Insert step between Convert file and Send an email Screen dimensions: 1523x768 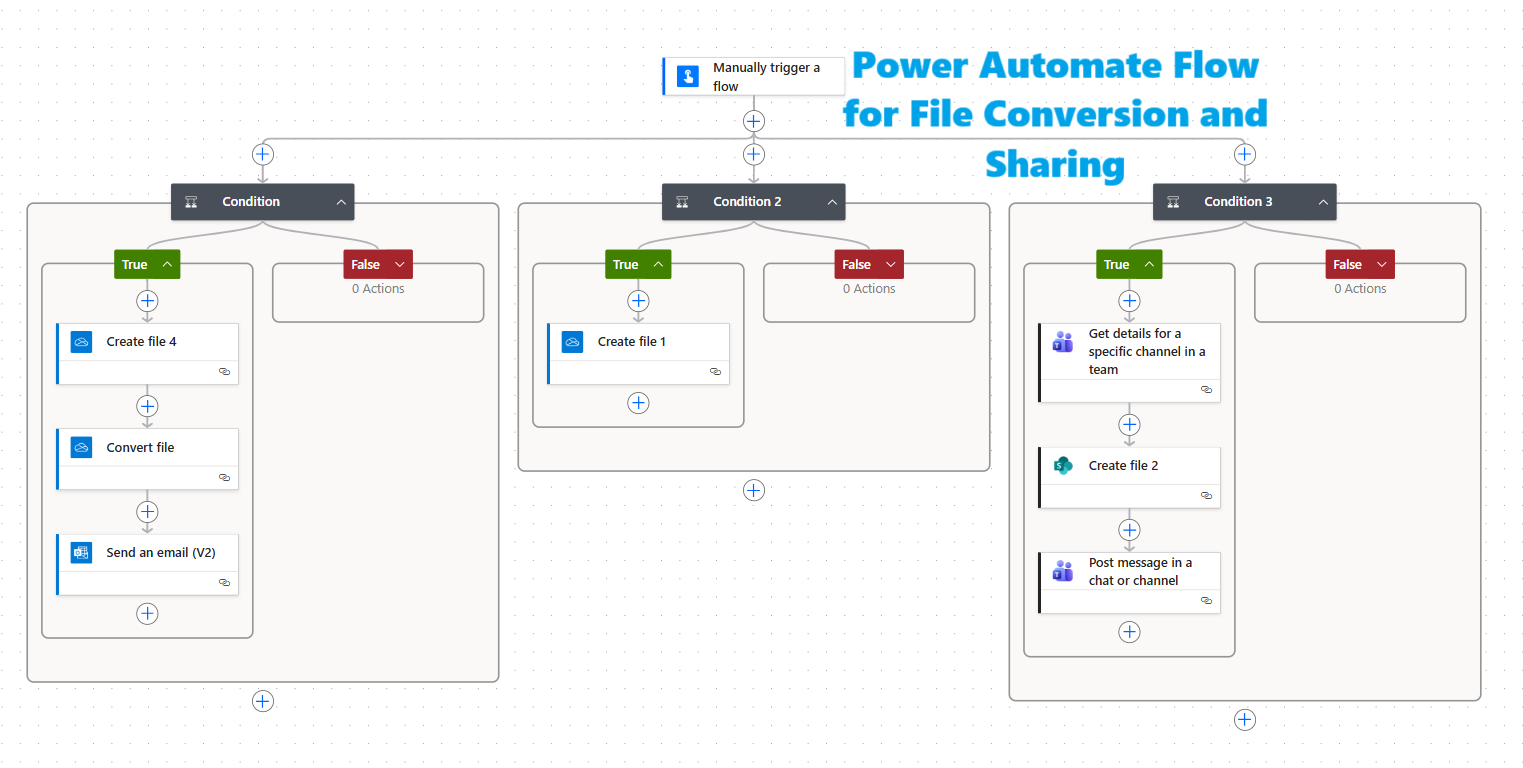(x=147, y=512)
